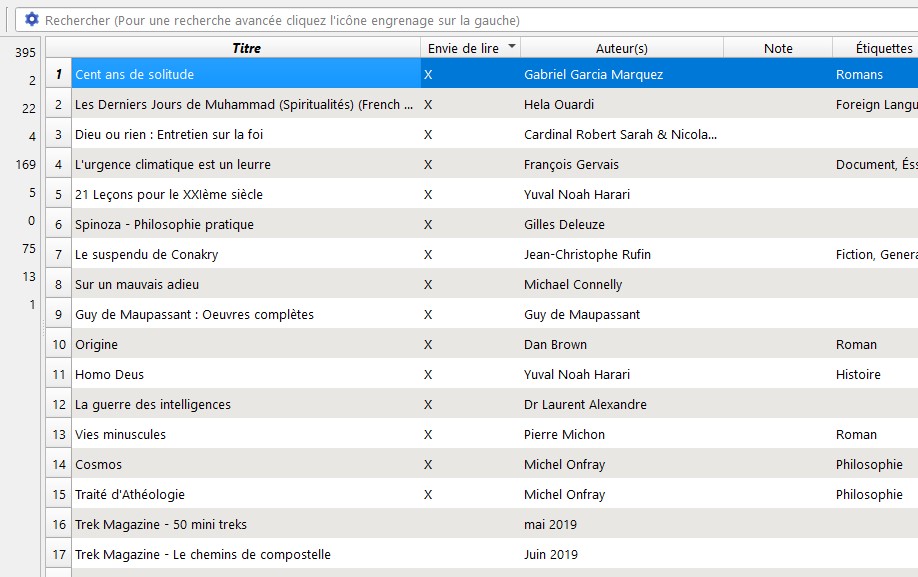Click author cell 'Juin 2019'
The width and height of the screenshot is (918, 577).
550,554
